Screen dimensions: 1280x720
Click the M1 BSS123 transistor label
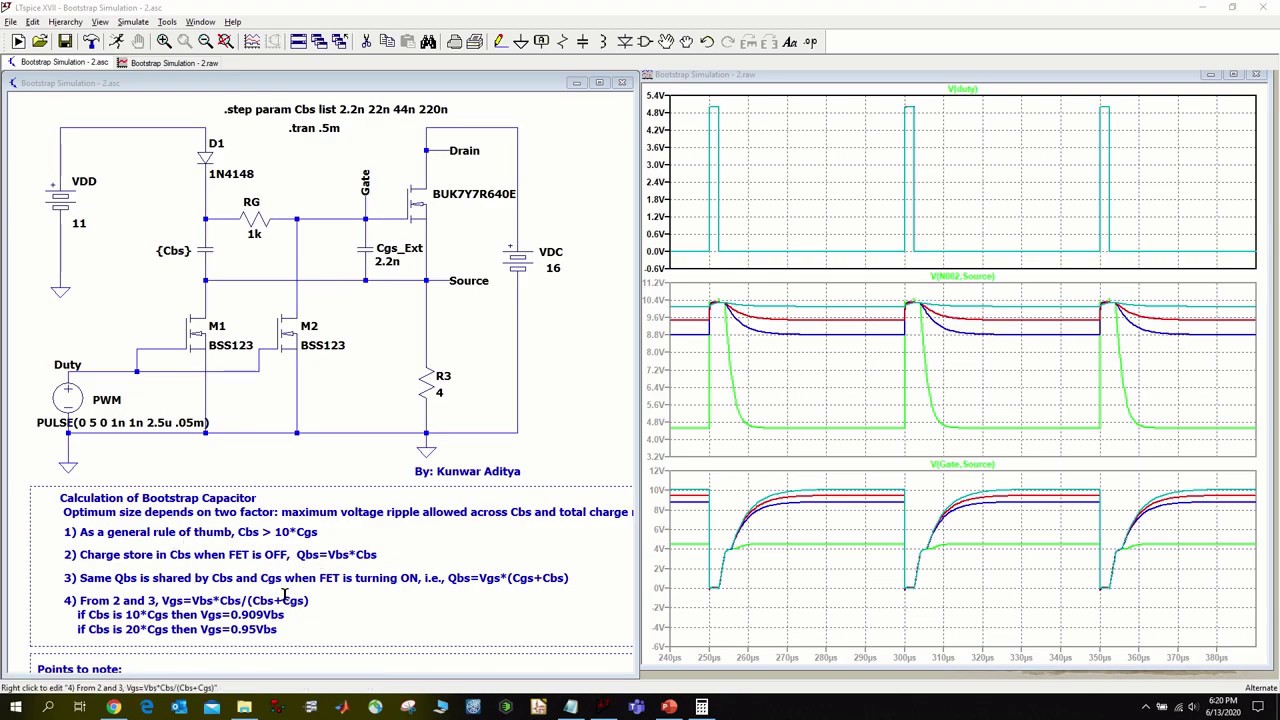[230, 336]
